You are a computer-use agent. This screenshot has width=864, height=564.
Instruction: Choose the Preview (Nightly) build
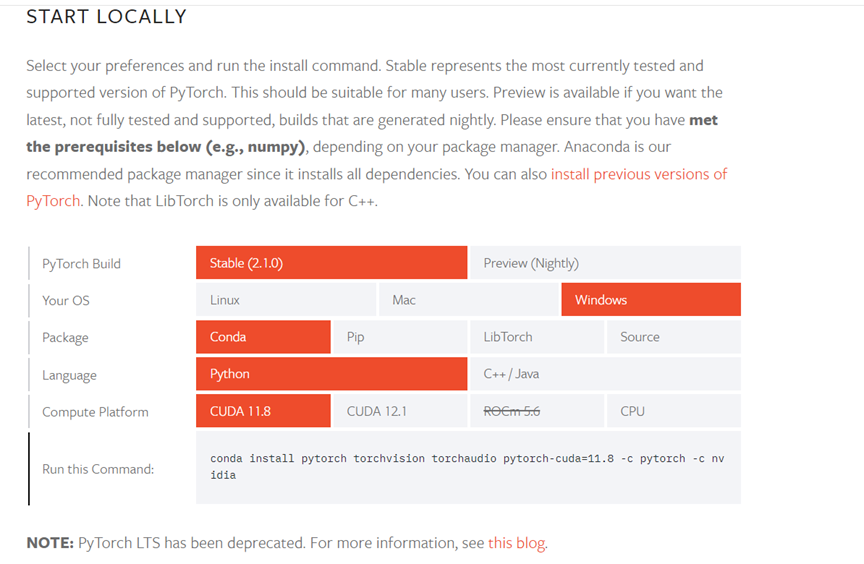coord(604,263)
